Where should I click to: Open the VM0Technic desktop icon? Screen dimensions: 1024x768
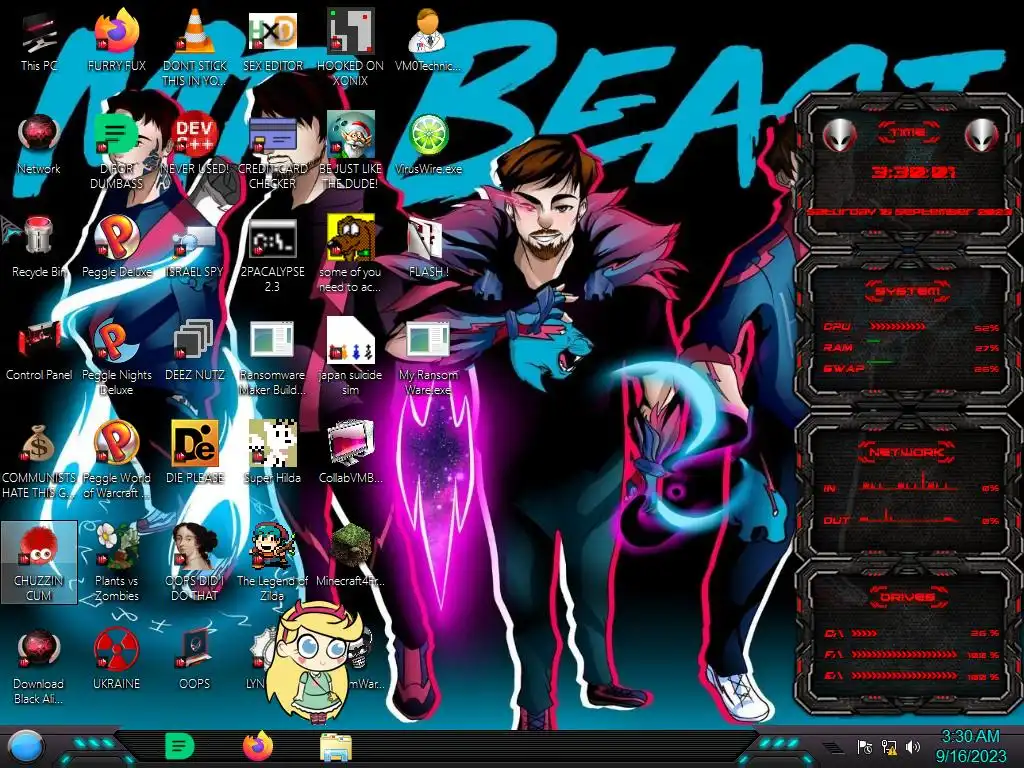(x=428, y=41)
